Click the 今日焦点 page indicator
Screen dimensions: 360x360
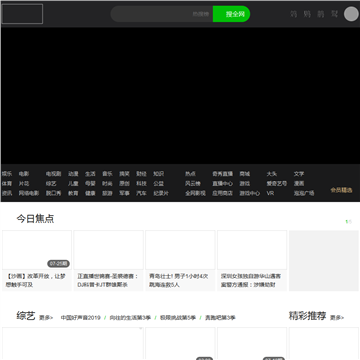pos(349,222)
